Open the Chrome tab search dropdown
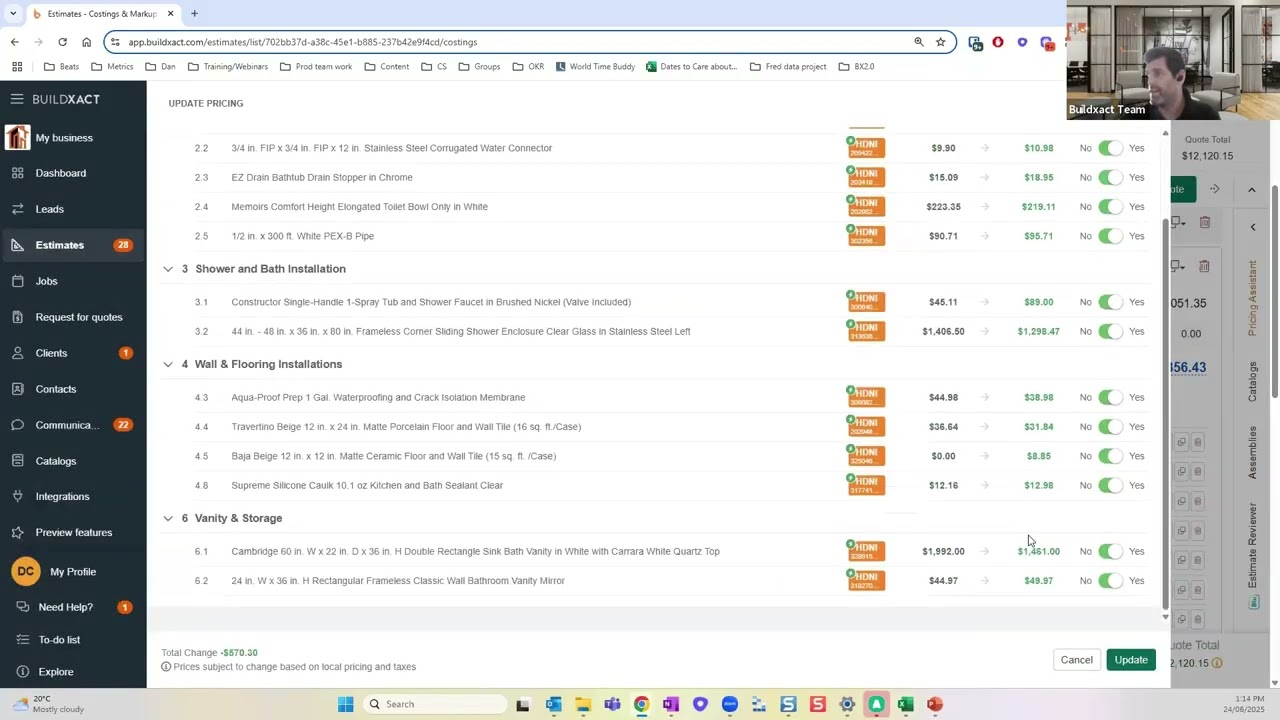Viewport: 1280px width, 720px height. click(x=12, y=14)
